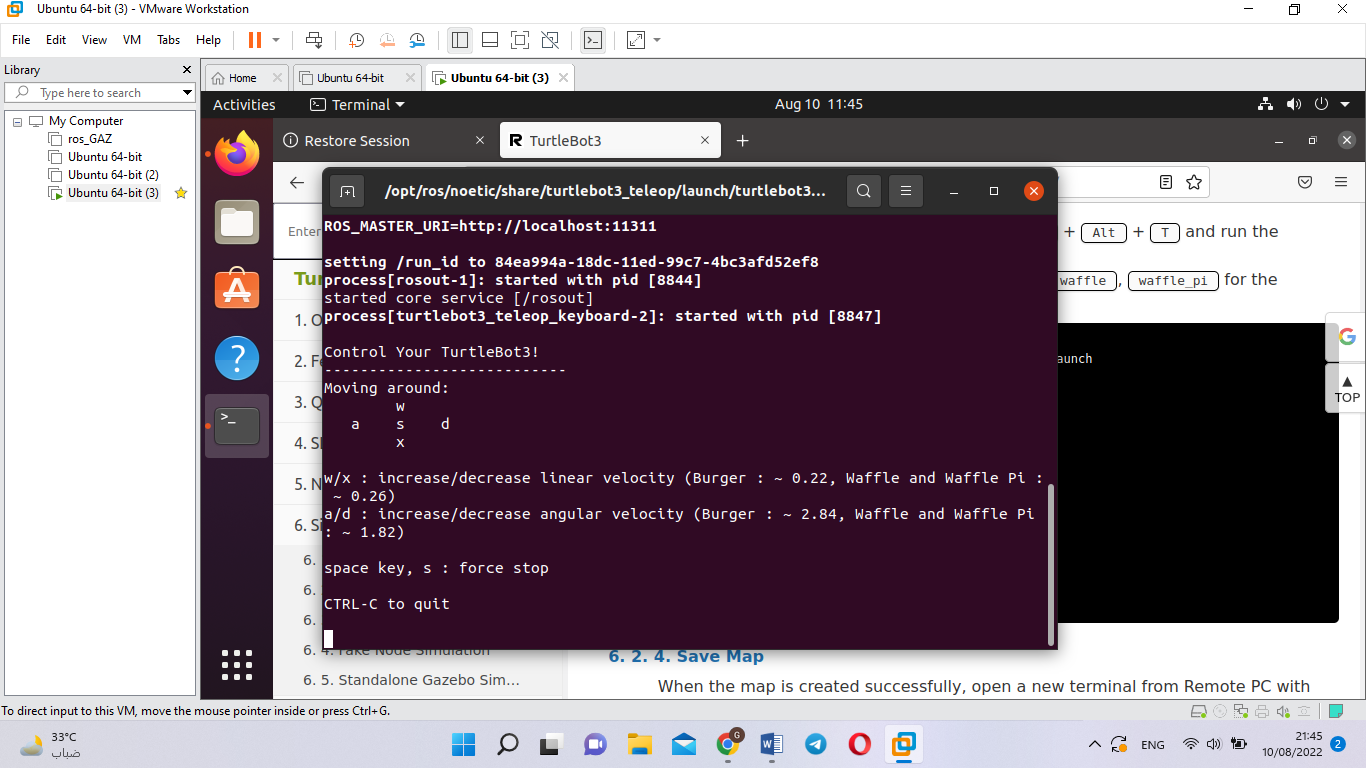This screenshot has width=1366, height=768.
Task: Open the power options dropdown arrow
Action: point(276,40)
